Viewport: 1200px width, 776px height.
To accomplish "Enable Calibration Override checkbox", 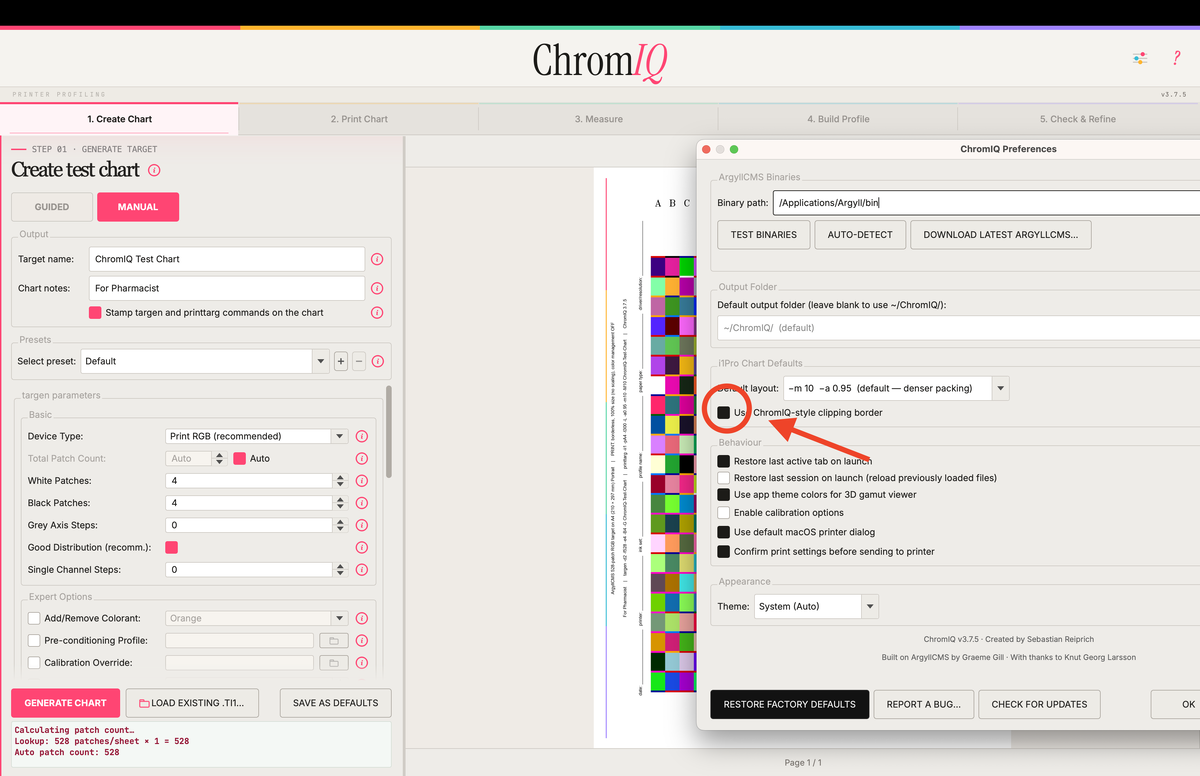I will [x=34, y=662].
